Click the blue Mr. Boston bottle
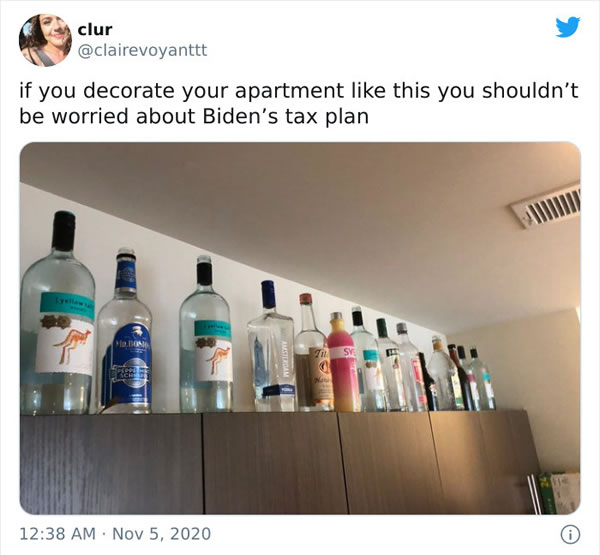 pos(125,331)
